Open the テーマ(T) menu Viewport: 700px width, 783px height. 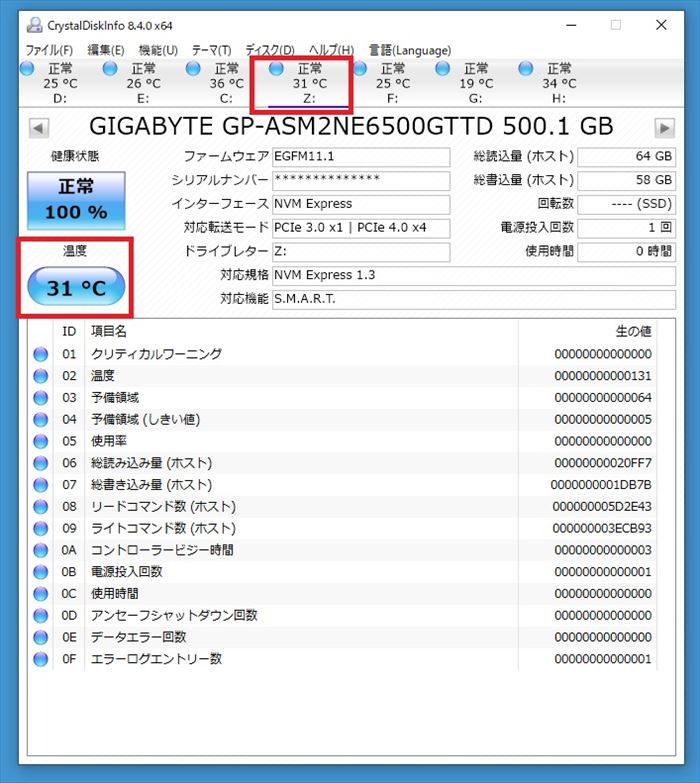[x=212, y=50]
